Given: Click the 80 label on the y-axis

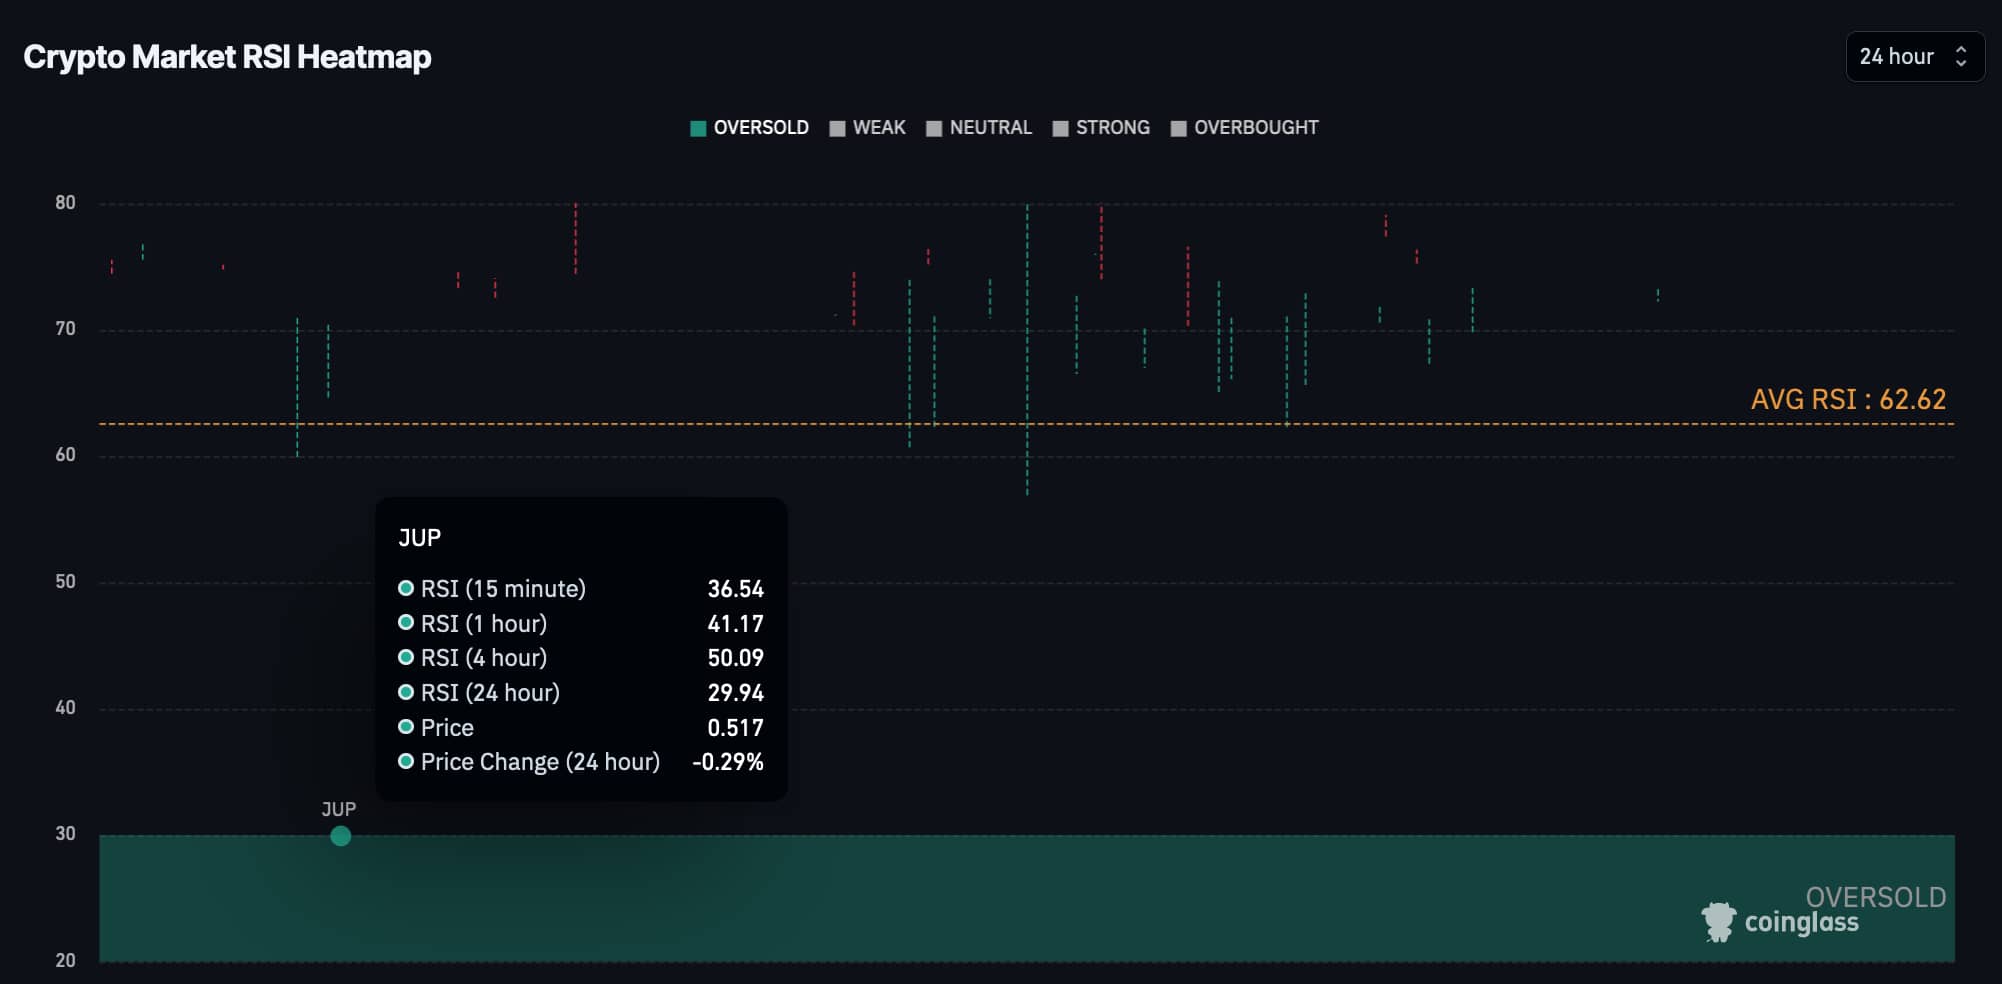Looking at the screenshot, I should pos(65,203).
